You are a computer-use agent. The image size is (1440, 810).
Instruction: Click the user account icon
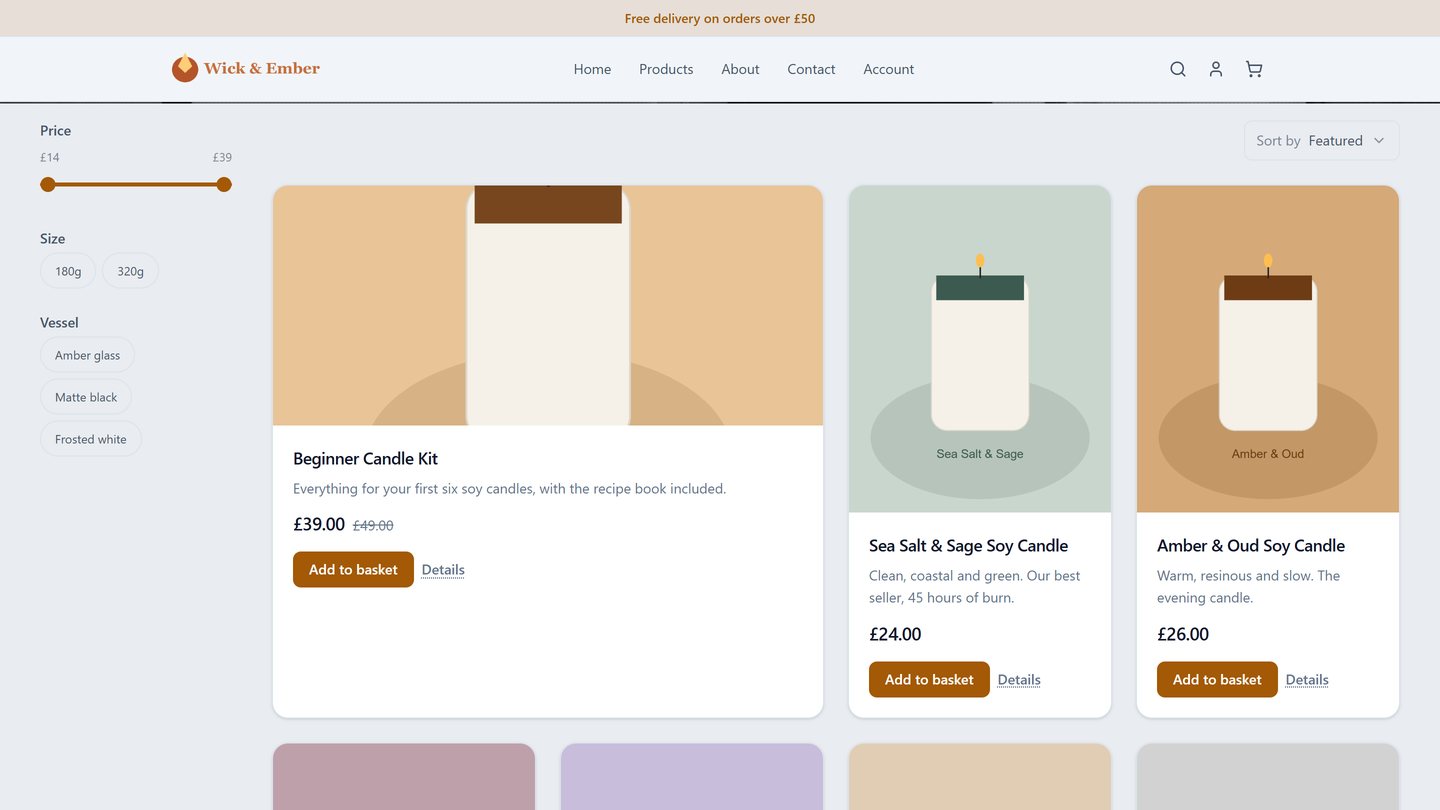(1216, 69)
